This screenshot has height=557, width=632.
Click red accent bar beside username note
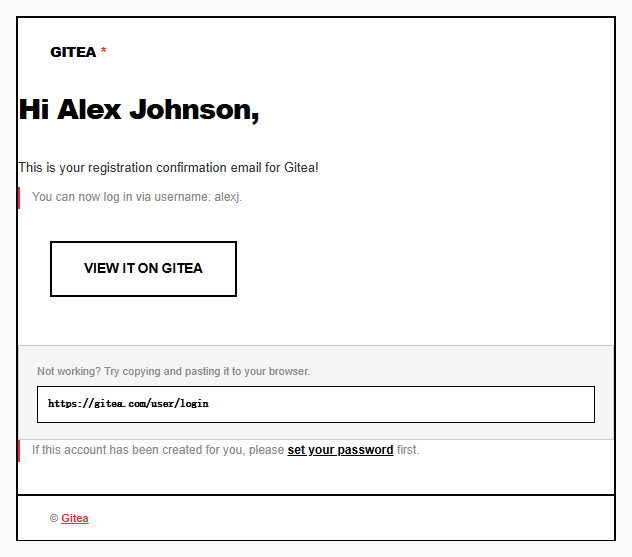[x=19, y=198]
